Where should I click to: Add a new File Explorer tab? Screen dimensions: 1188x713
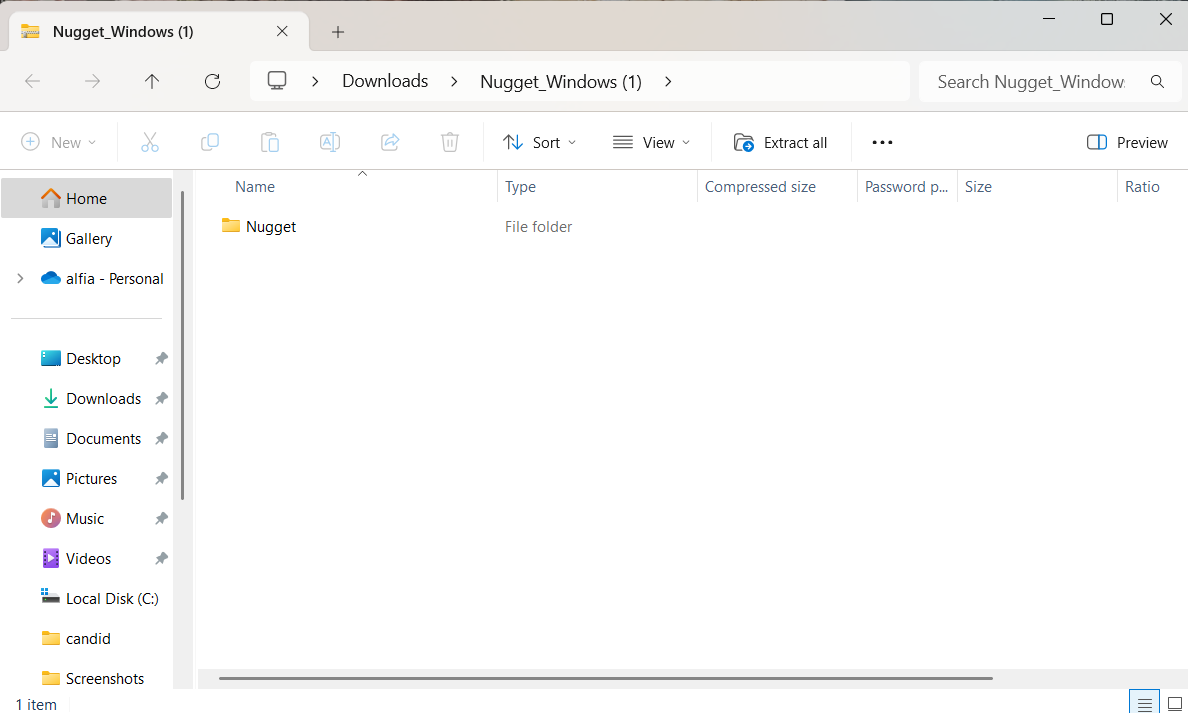pos(338,32)
